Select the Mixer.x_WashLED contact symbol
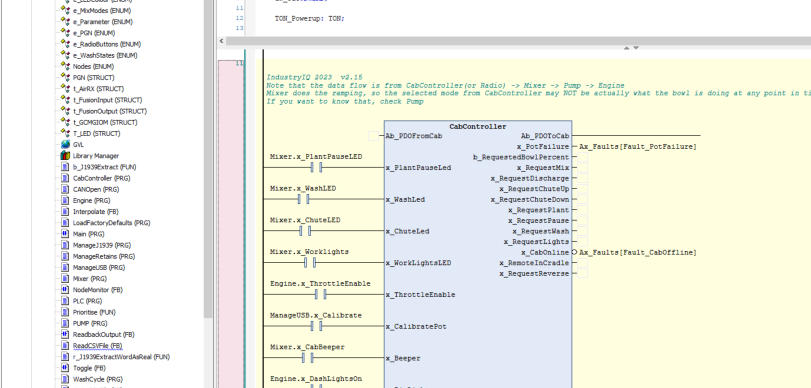The image size is (811, 388). pos(303,199)
